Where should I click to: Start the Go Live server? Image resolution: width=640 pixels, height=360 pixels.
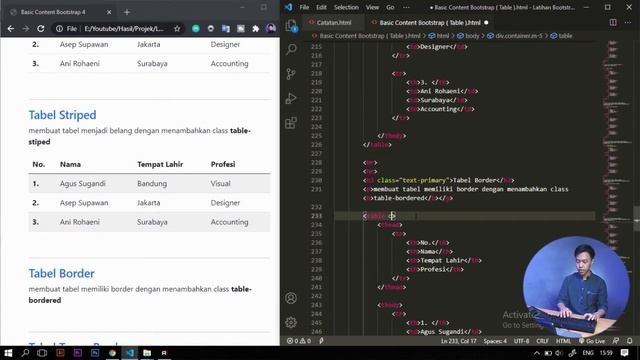pos(592,341)
